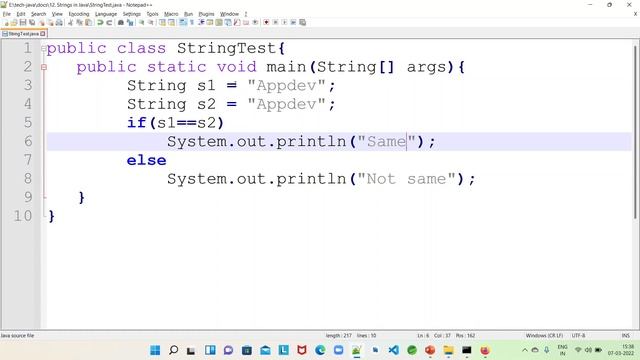
Task: Click the Paste toolbar icon
Action: [x=88, y=22]
